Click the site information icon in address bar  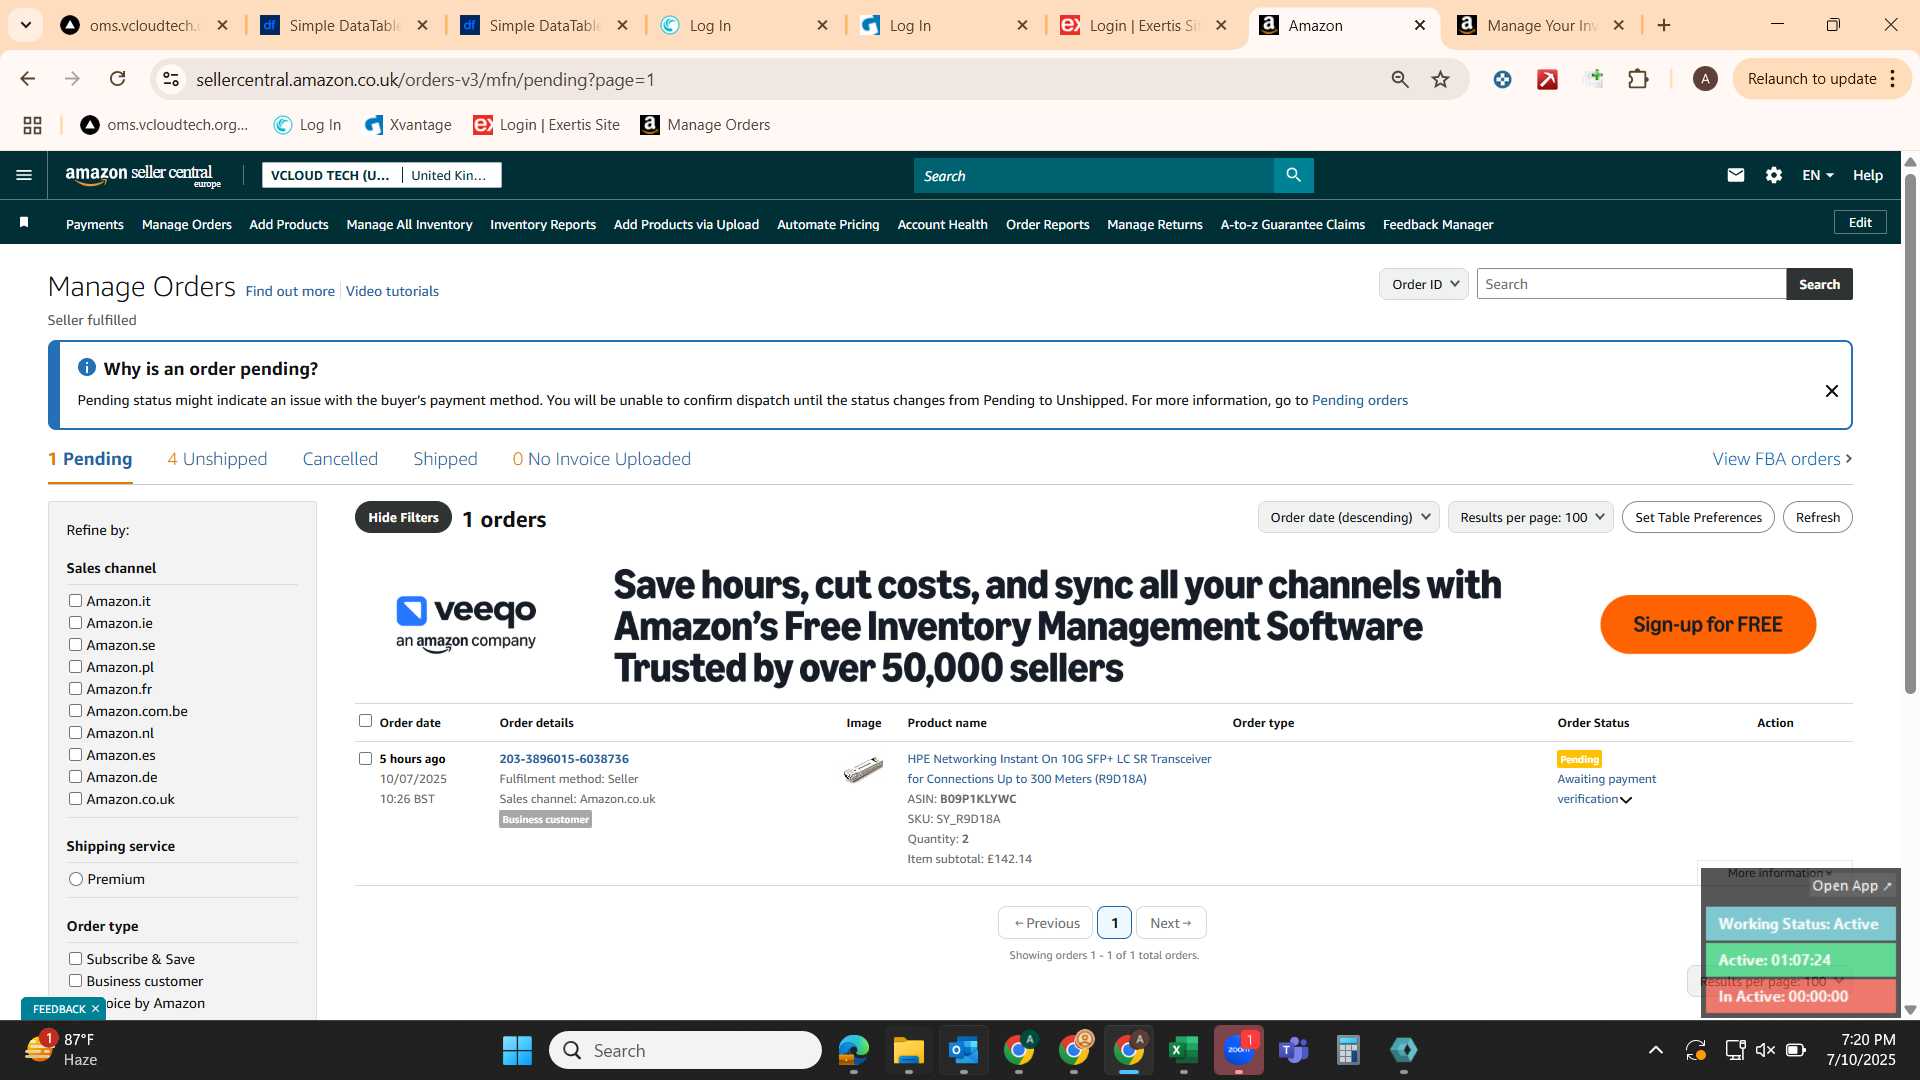[x=171, y=79]
